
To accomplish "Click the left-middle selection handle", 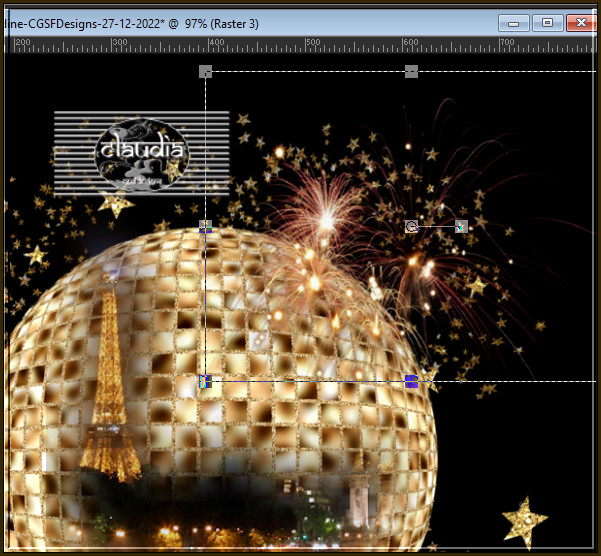I will click(205, 226).
